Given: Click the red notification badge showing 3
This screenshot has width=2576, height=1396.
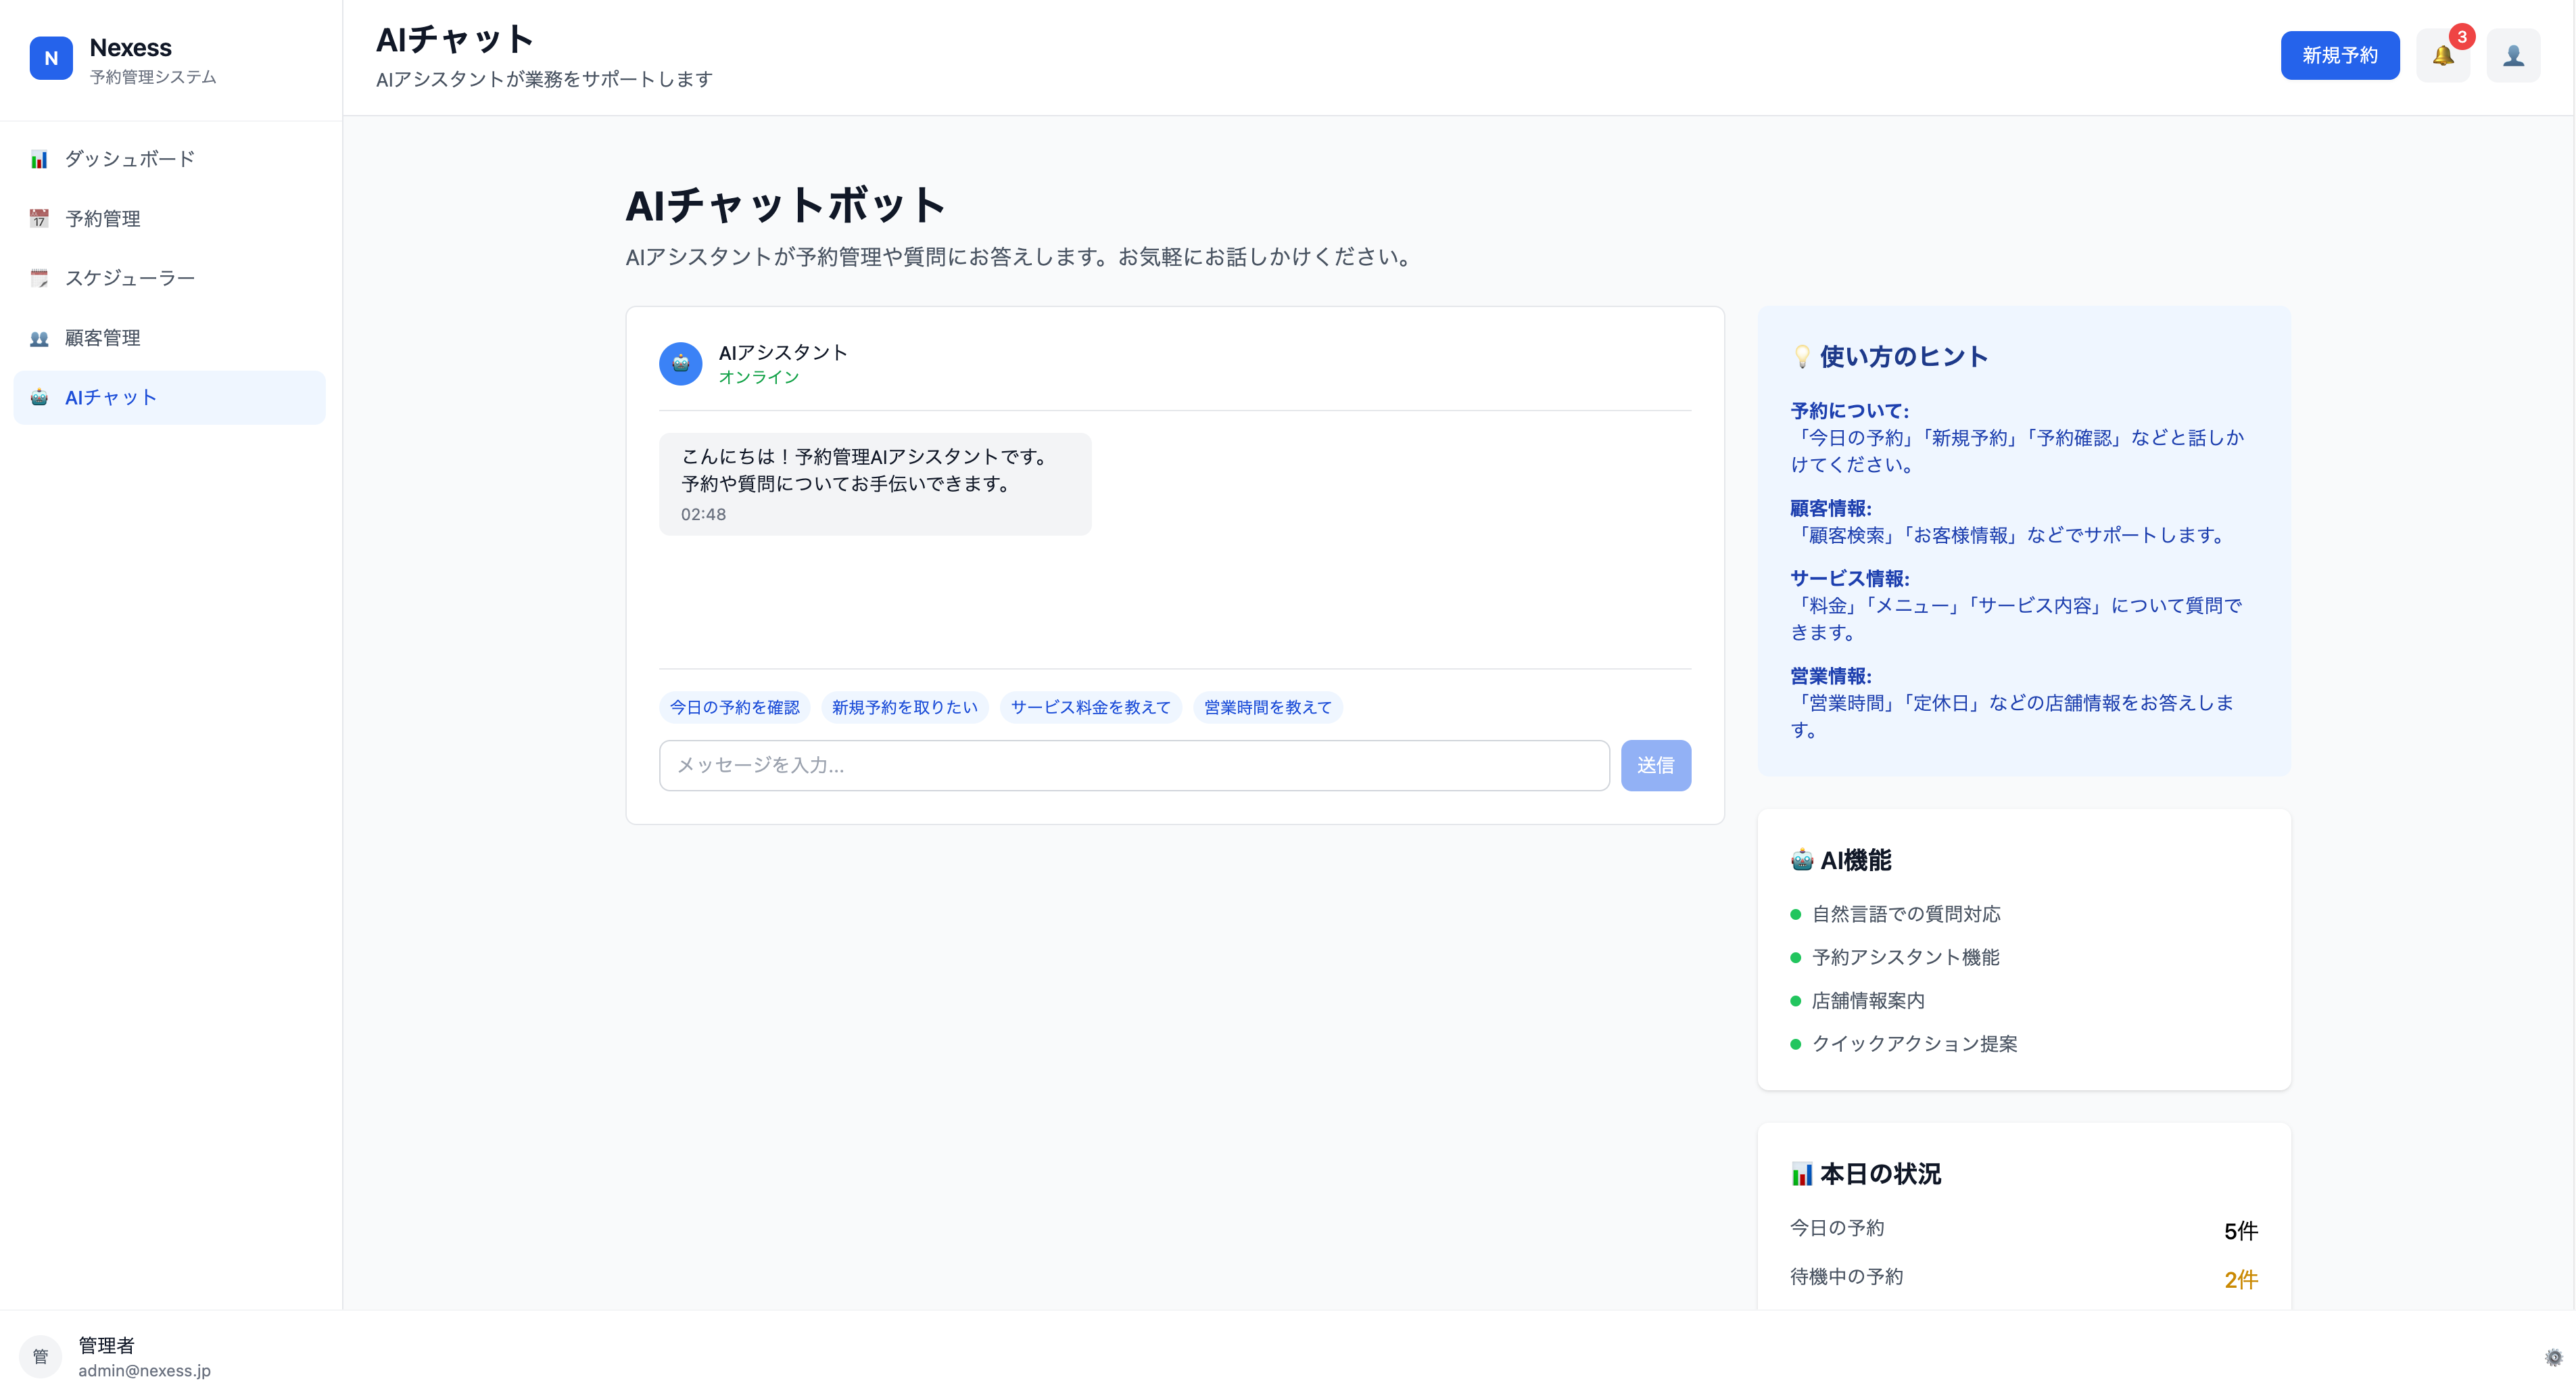Looking at the screenshot, I should tap(2462, 37).
